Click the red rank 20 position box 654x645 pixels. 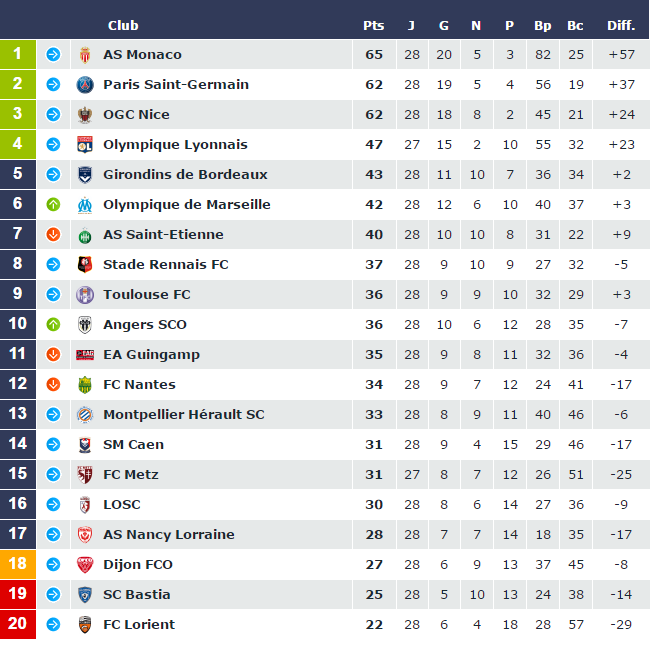tap(18, 625)
